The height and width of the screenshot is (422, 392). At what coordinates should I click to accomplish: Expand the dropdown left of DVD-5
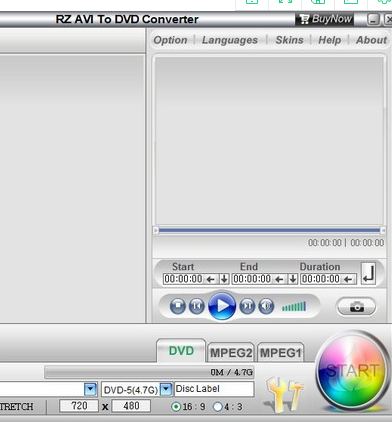pyautogui.click(x=90, y=389)
